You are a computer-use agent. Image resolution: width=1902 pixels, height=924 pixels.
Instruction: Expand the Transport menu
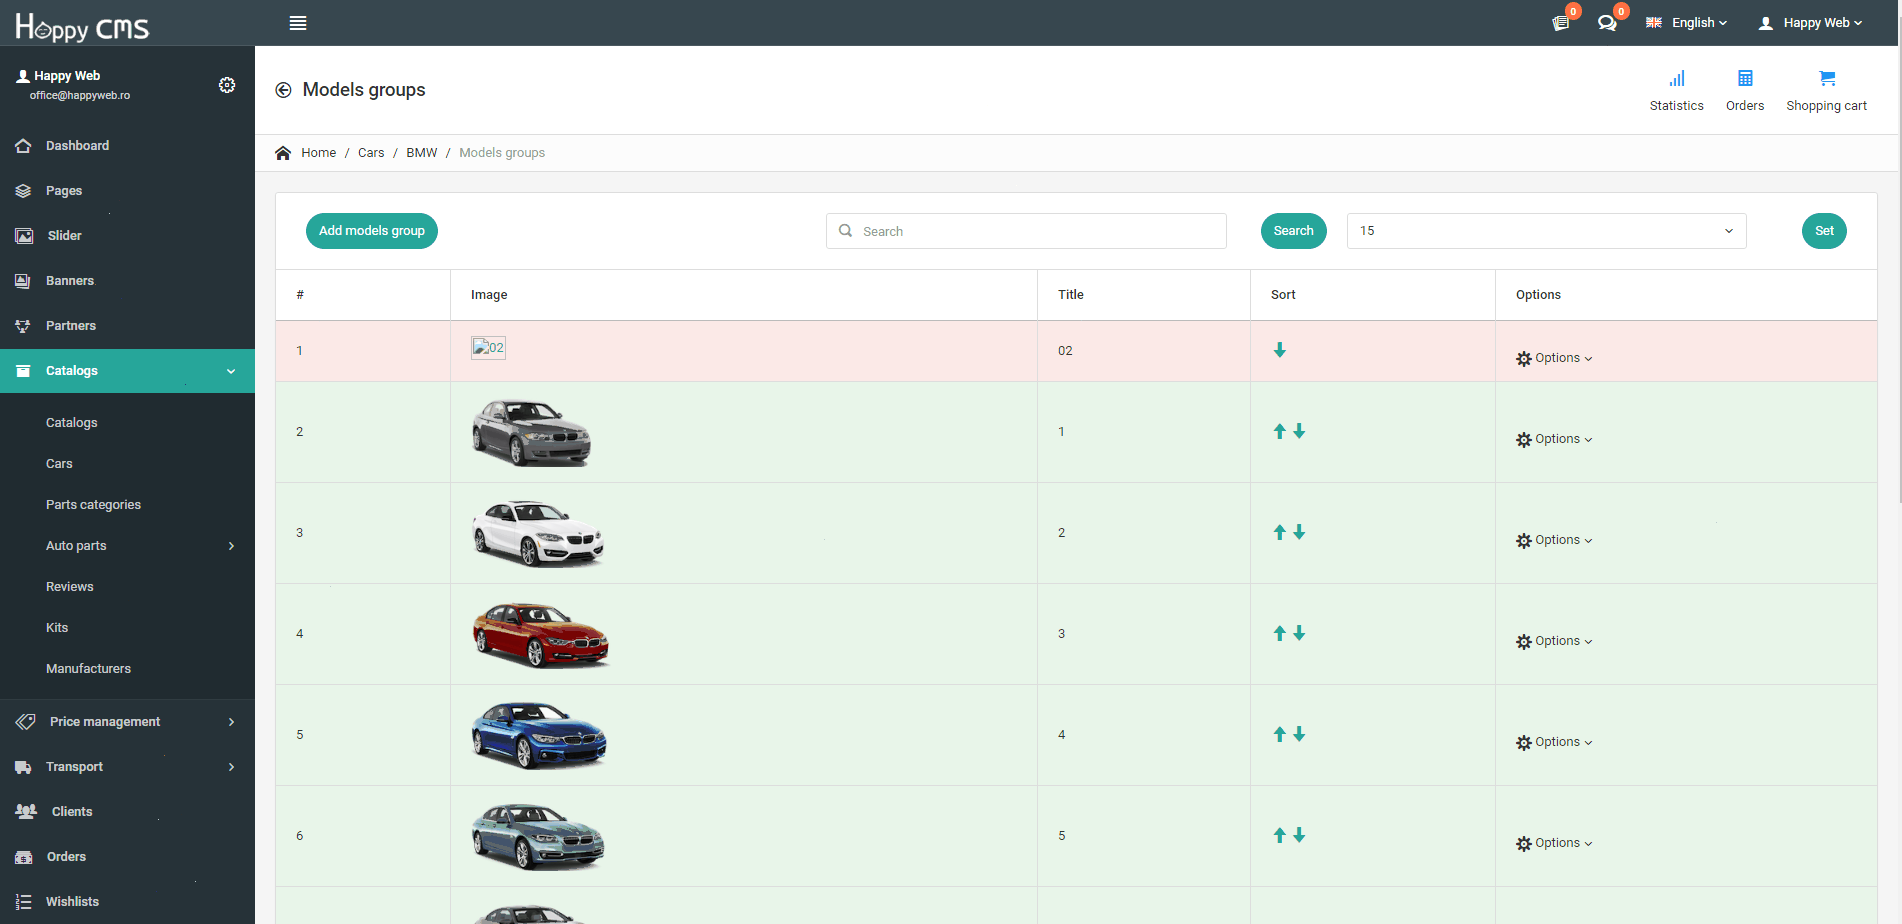(127, 767)
